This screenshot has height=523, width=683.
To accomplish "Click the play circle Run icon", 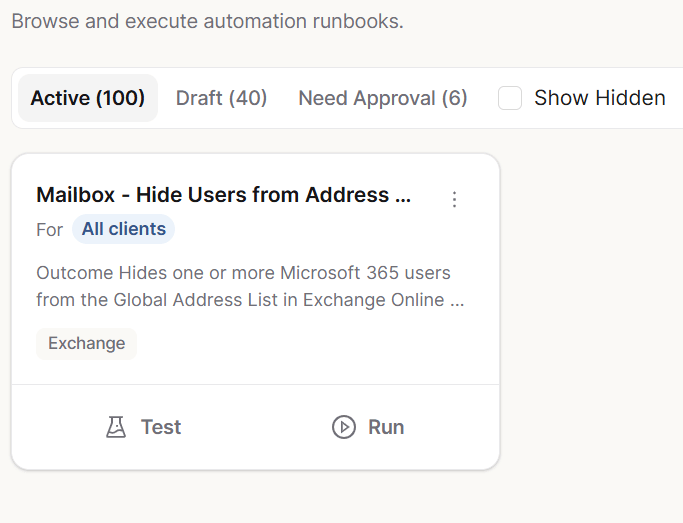I will [344, 427].
